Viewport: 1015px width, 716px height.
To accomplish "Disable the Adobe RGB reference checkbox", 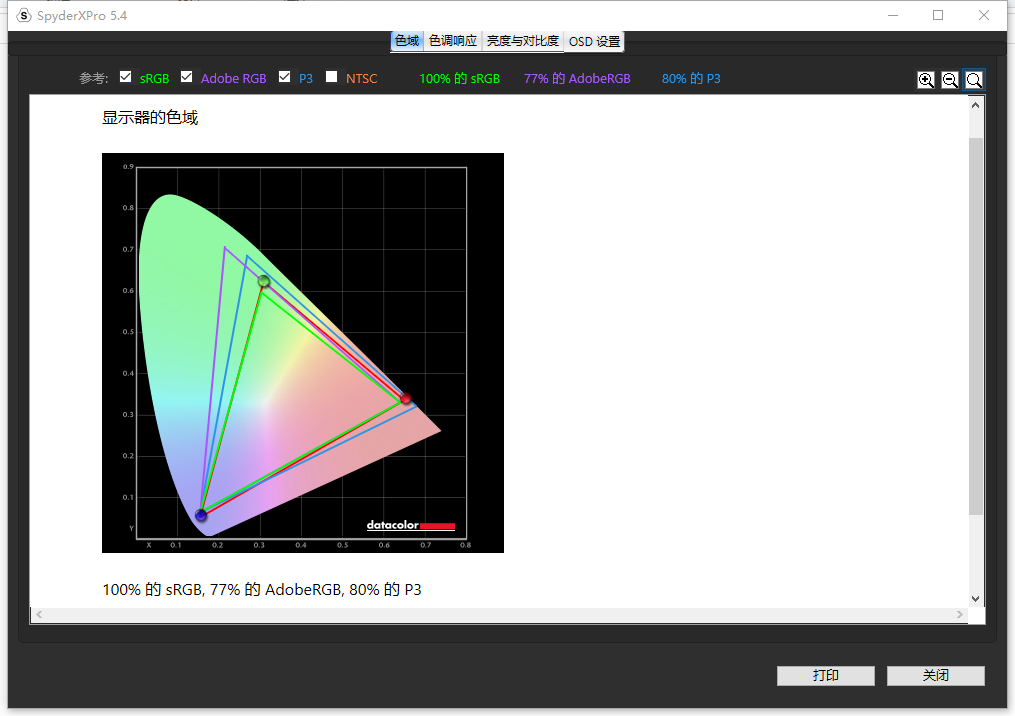I will pyautogui.click(x=186, y=77).
